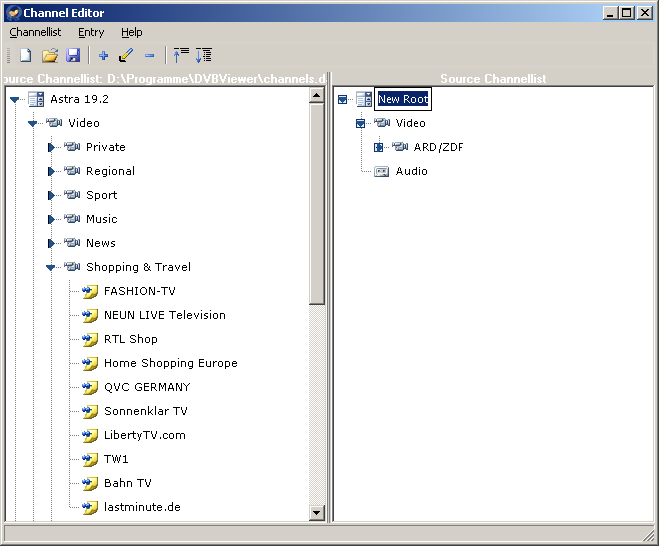Click the Shopping & Travel camera icon

tap(72, 266)
